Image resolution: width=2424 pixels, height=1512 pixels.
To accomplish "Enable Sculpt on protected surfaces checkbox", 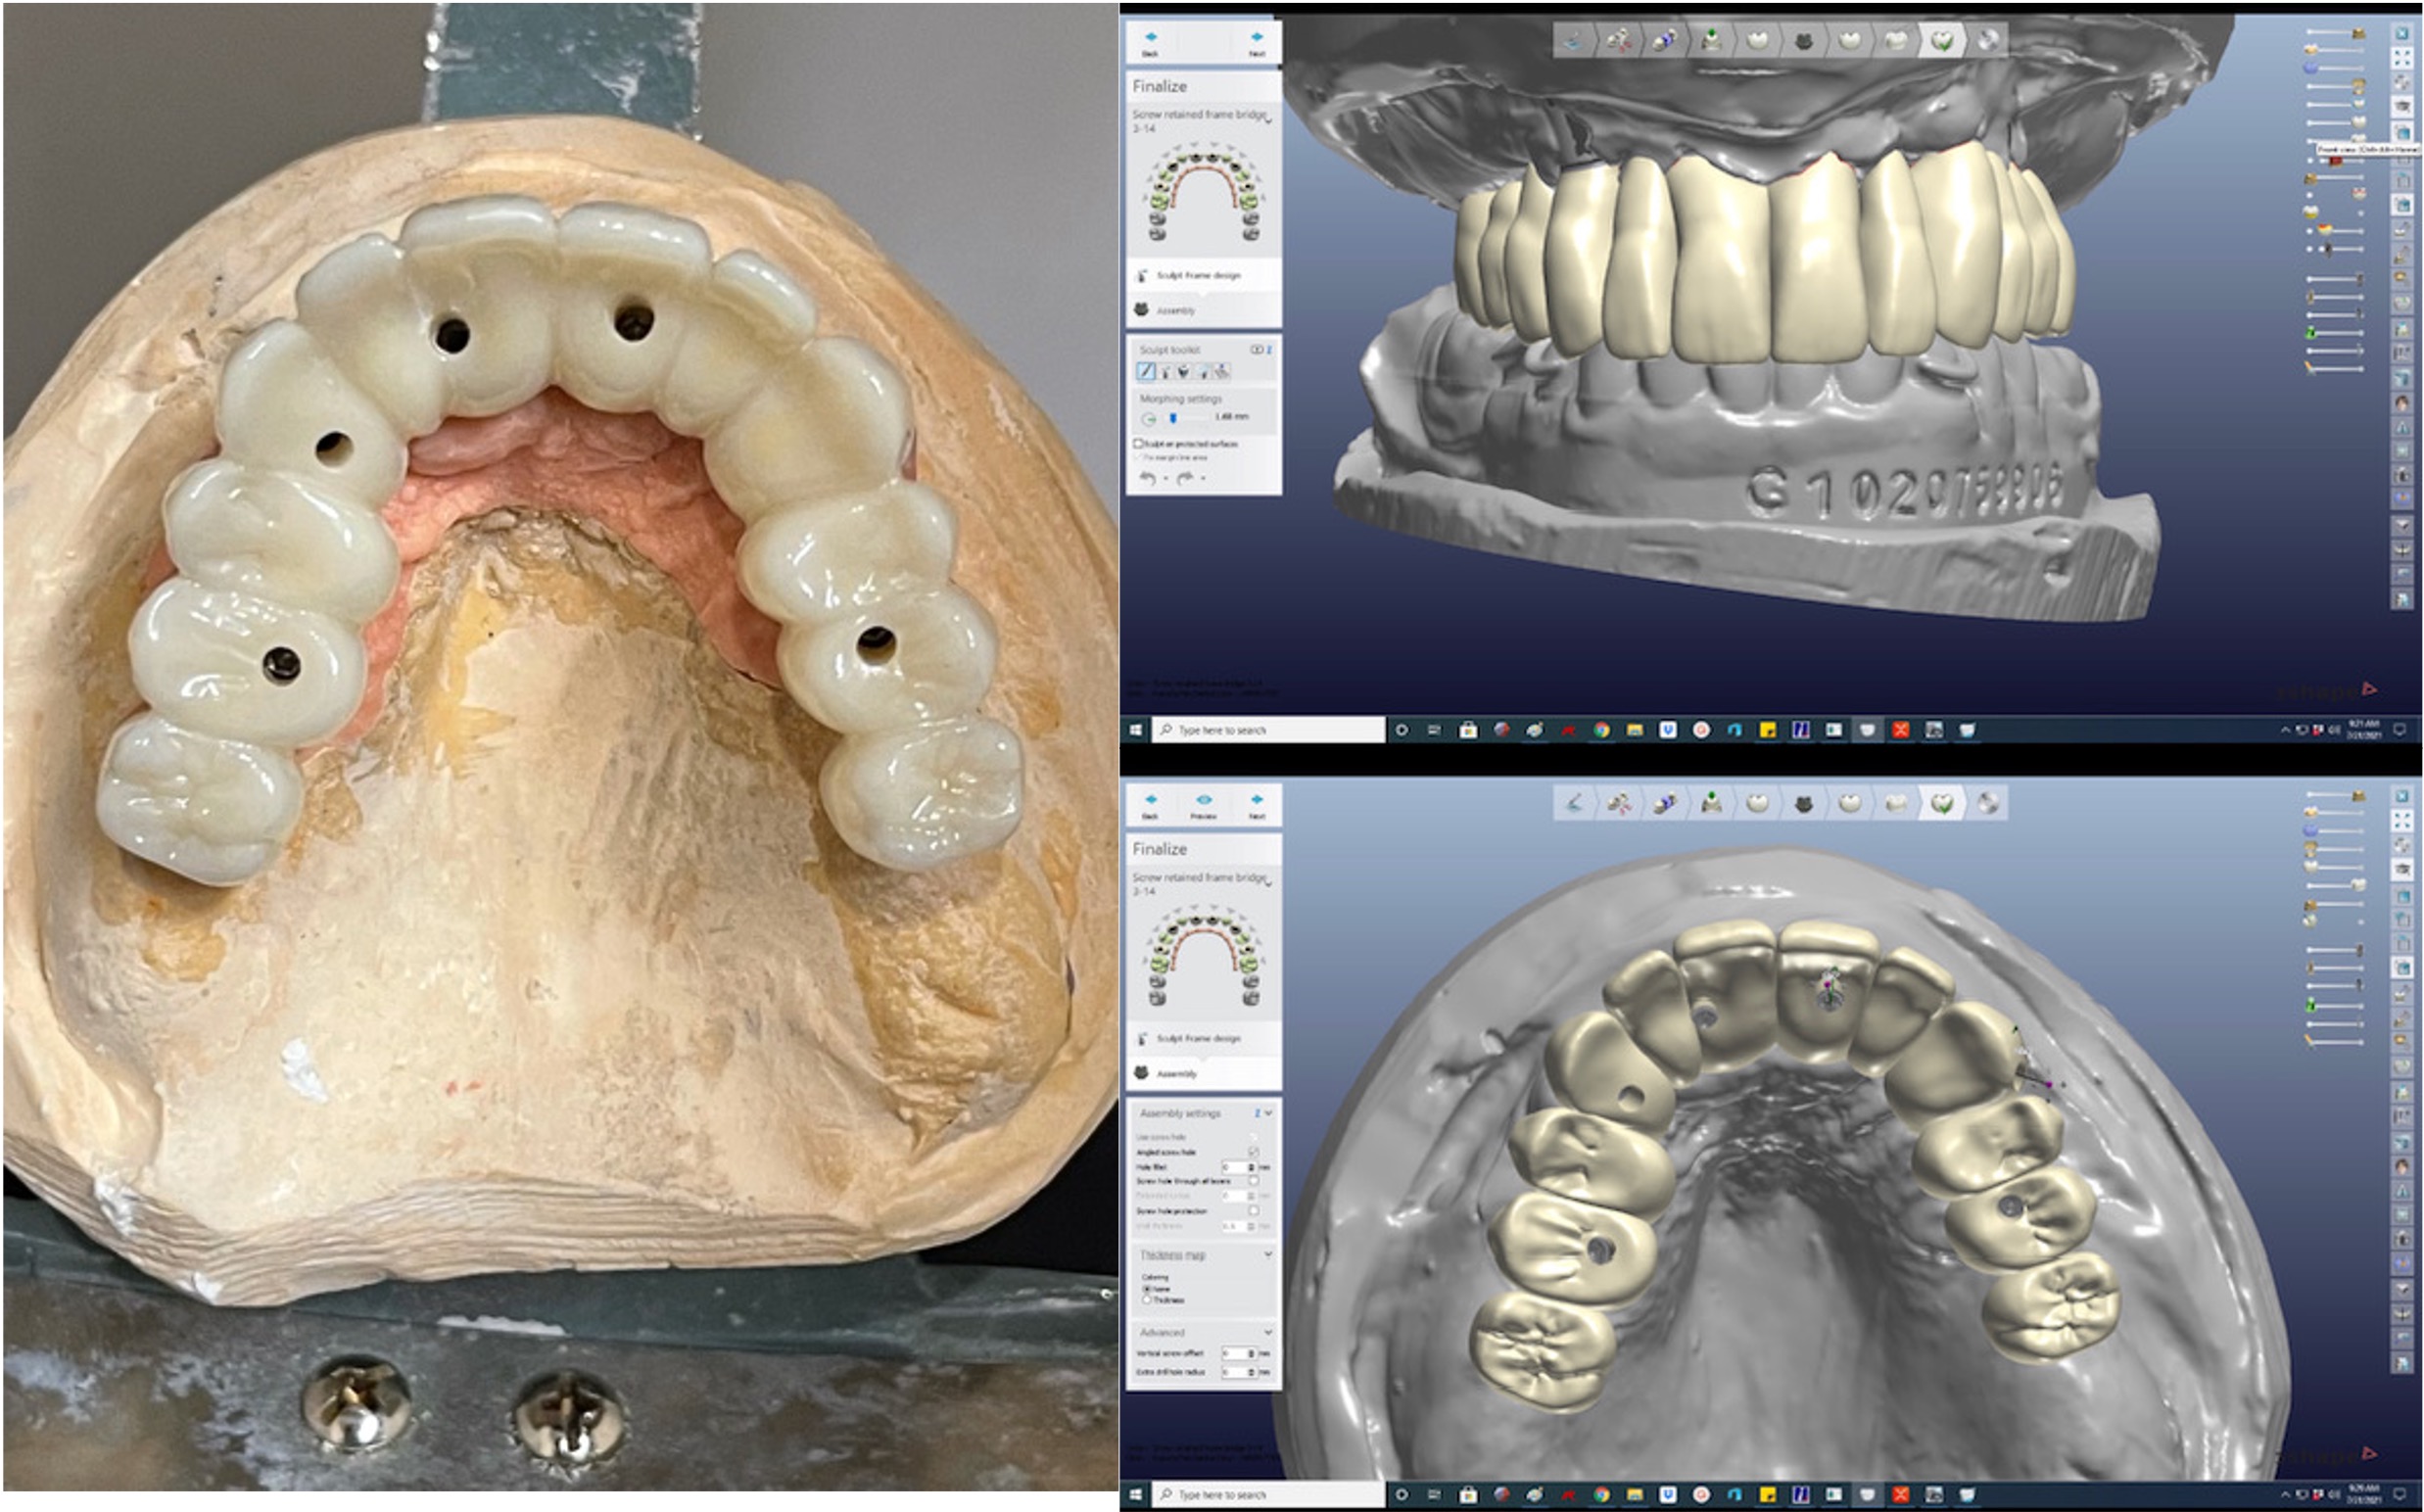I will click(x=1138, y=443).
